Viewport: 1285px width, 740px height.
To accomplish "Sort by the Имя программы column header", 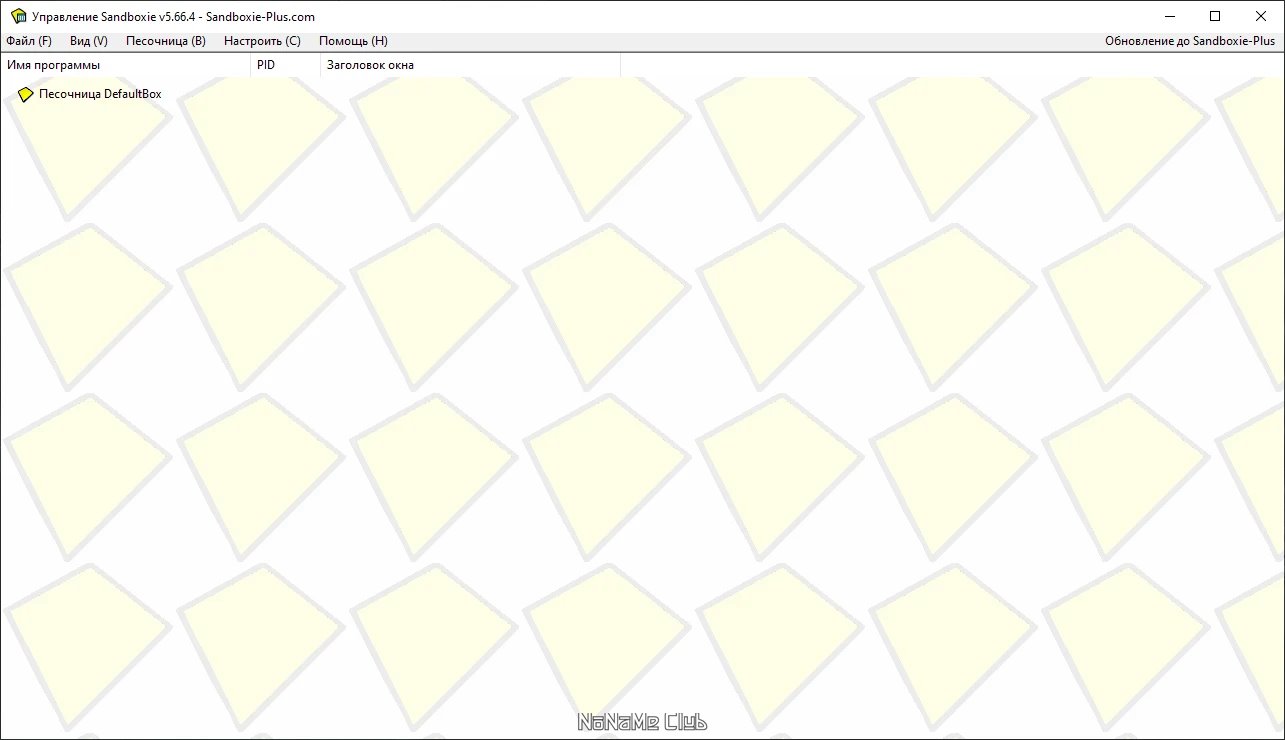I will click(x=125, y=65).
